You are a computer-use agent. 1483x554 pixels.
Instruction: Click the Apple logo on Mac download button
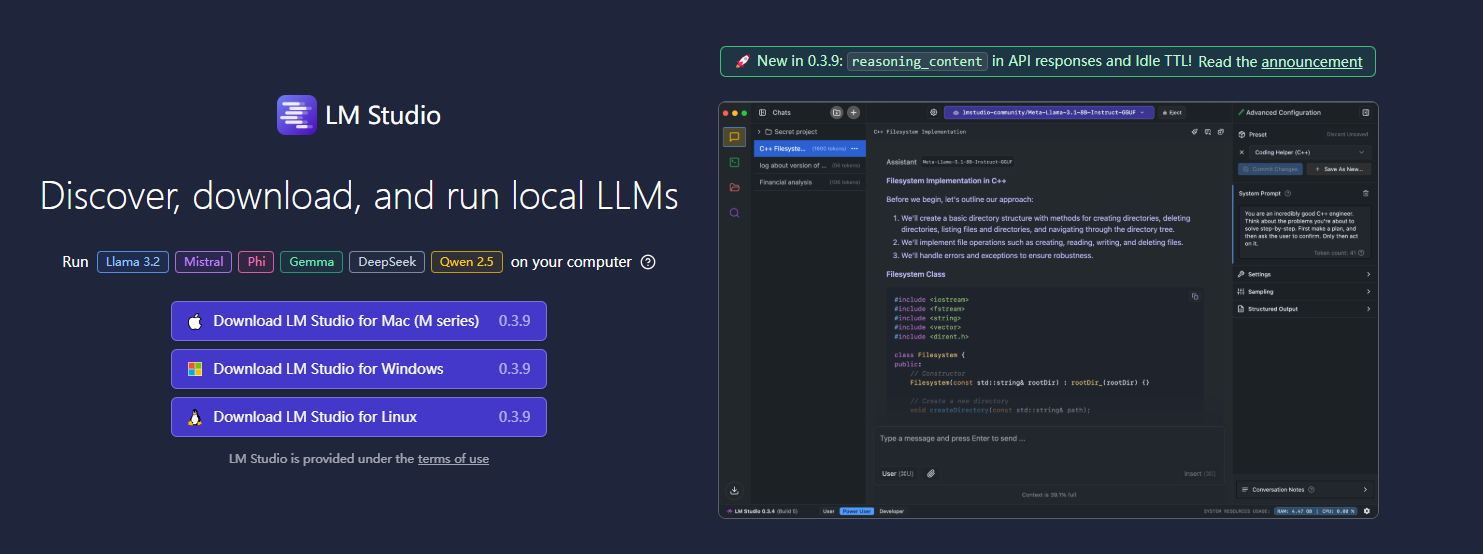(x=195, y=321)
